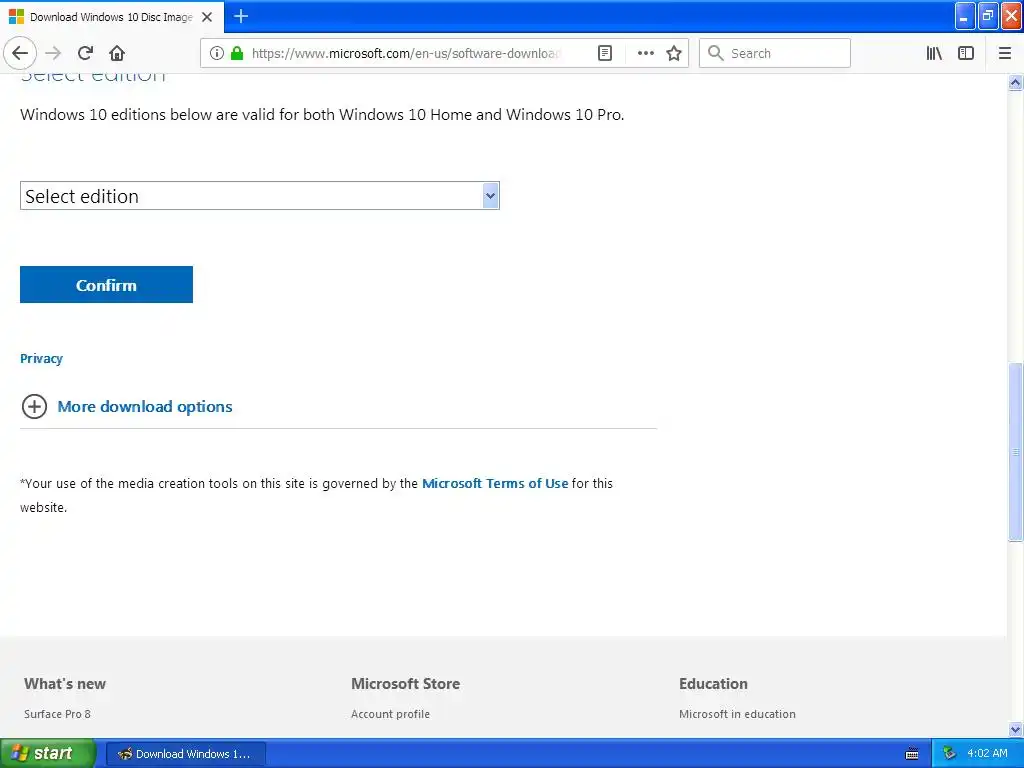Image resolution: width=1024 pixels, height=768 pixels.
Task: Open the More download options link
Action: point(145,406)
